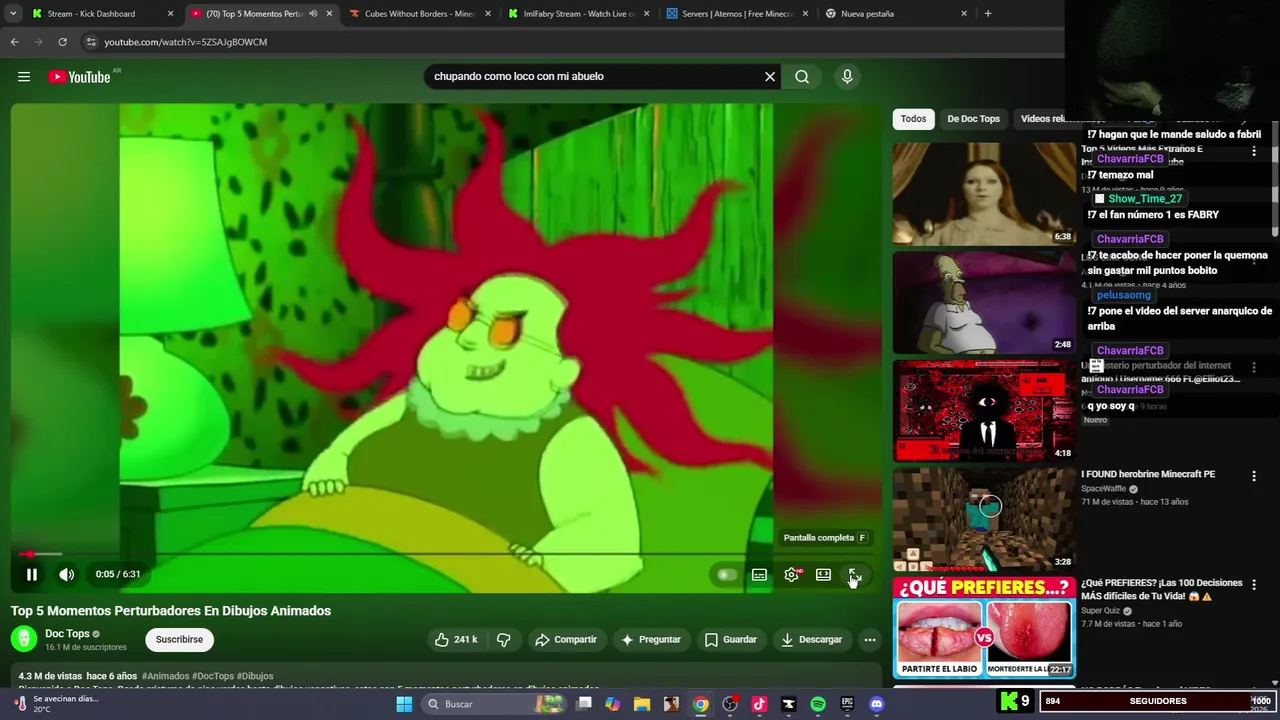Open the ¿Qué PREFIERES? video title
Viewport: 1280px width, 720px height.
[1161, 590]
